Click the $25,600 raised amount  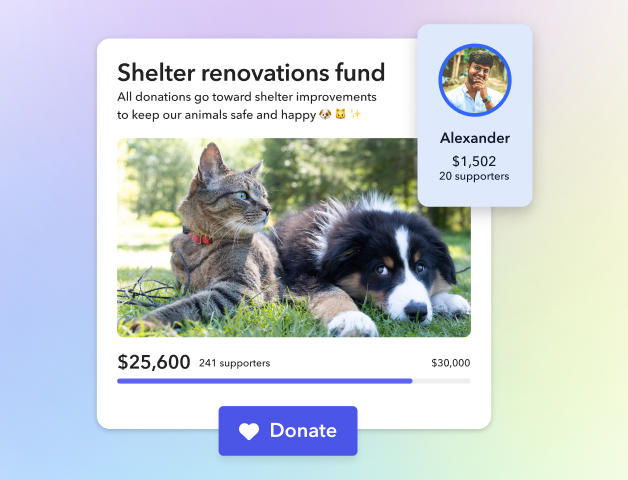[154, 362]
